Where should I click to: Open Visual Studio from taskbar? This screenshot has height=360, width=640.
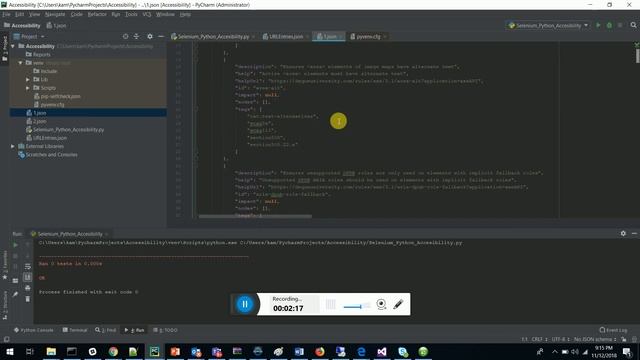click(x=382, y=351)
